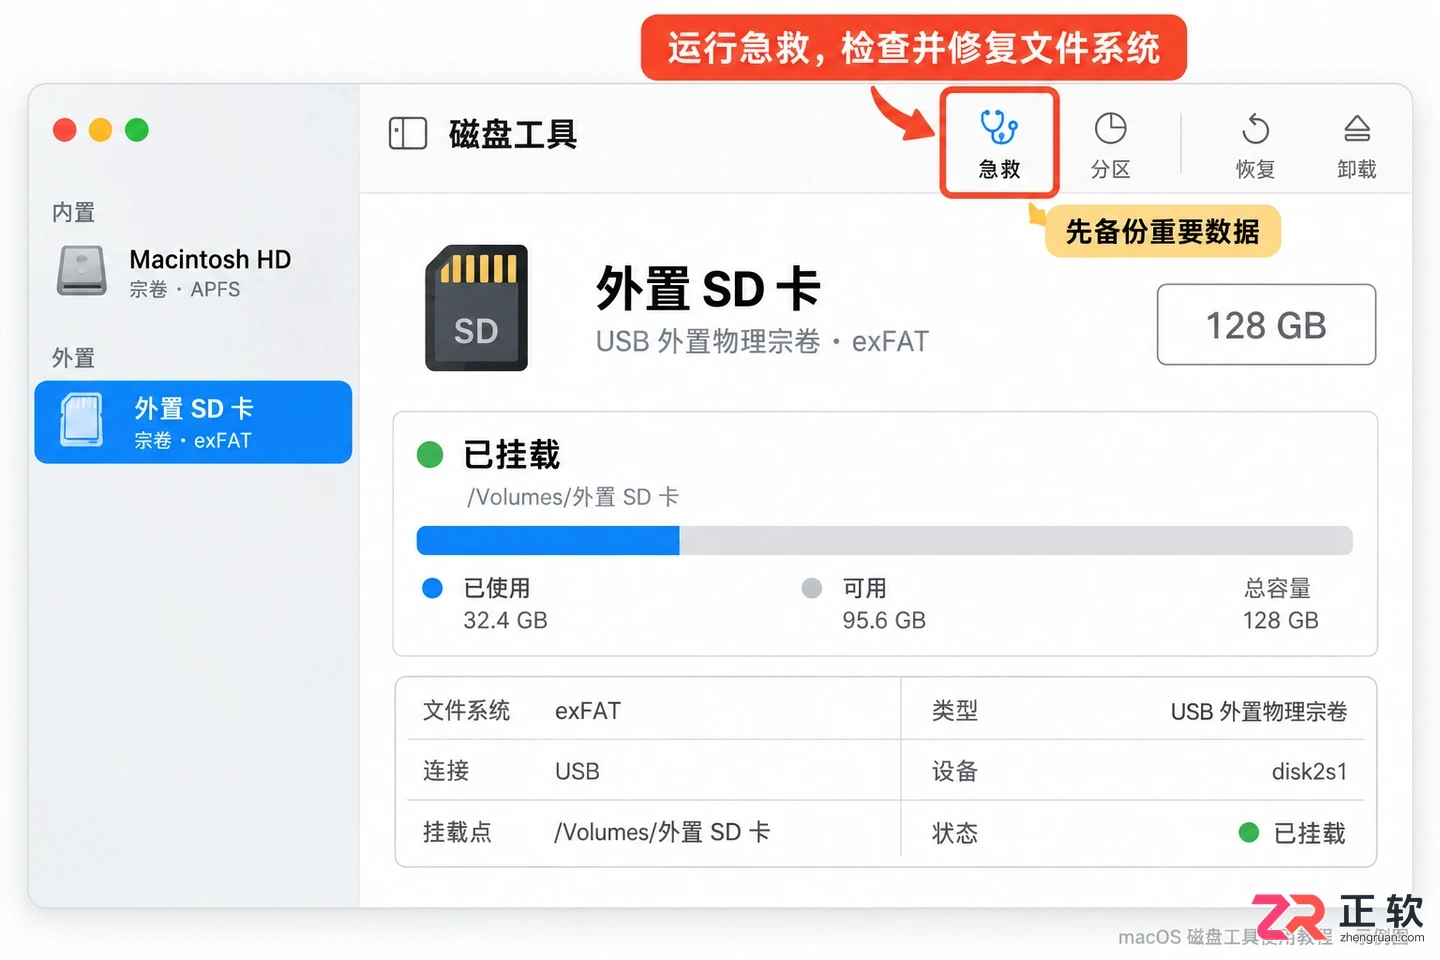Click the SD card icon in sidebar
Image resolution: width=1440 pixels, height=960 pixels.
(81, 420)
